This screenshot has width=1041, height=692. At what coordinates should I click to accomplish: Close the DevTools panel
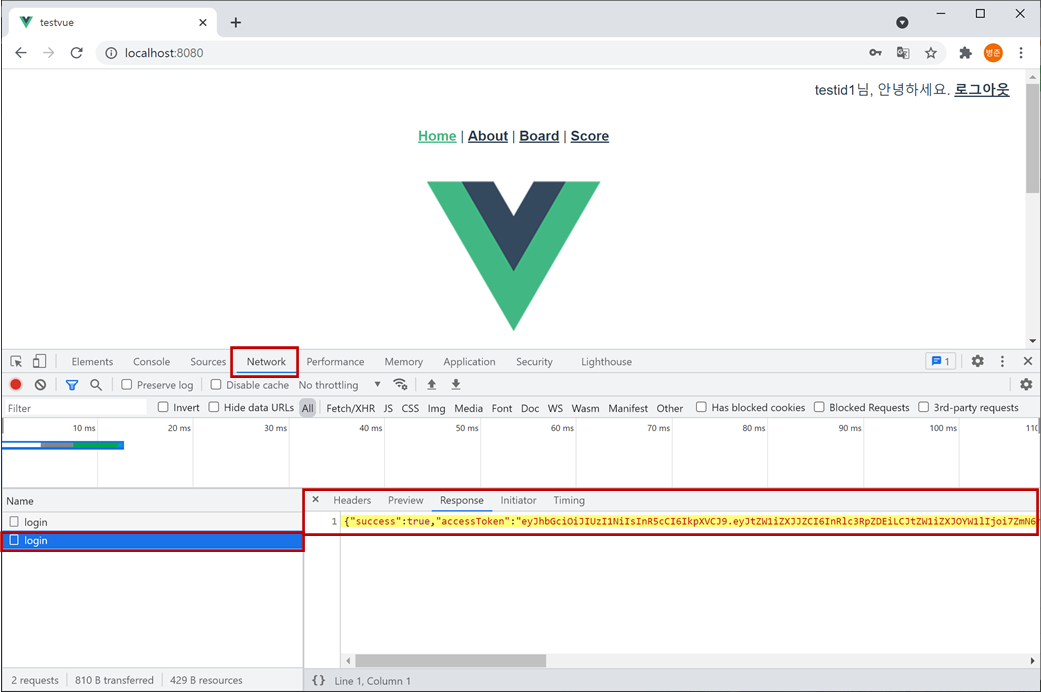click(x=1028, y=361)
